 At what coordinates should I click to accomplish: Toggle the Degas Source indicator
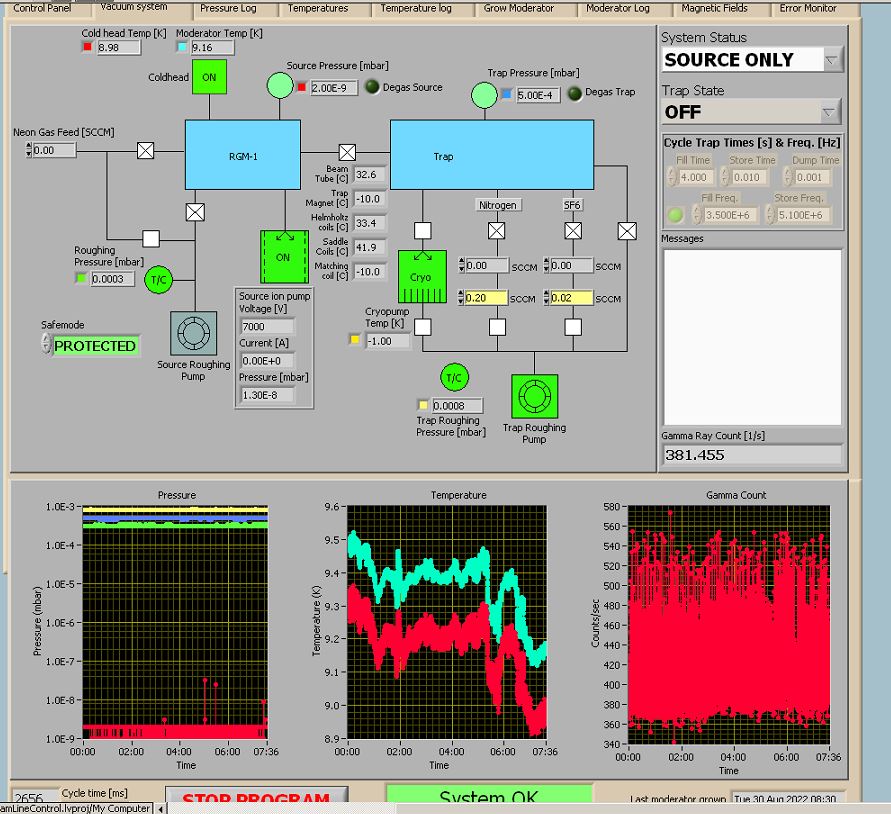click(x=372, y=87)
